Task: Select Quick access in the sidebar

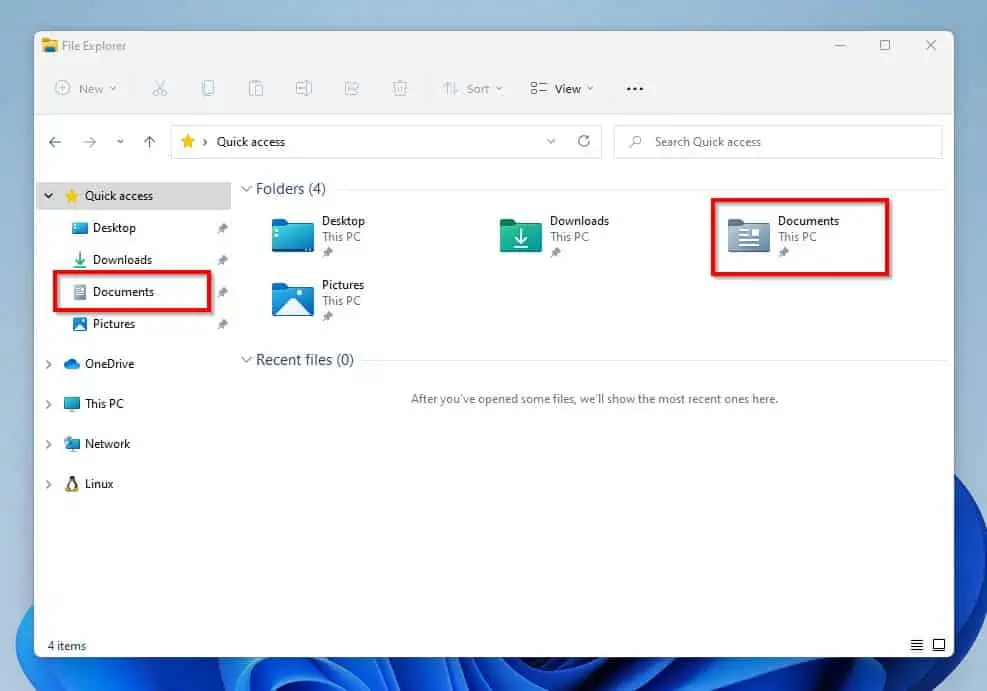Action: (134, 196)
